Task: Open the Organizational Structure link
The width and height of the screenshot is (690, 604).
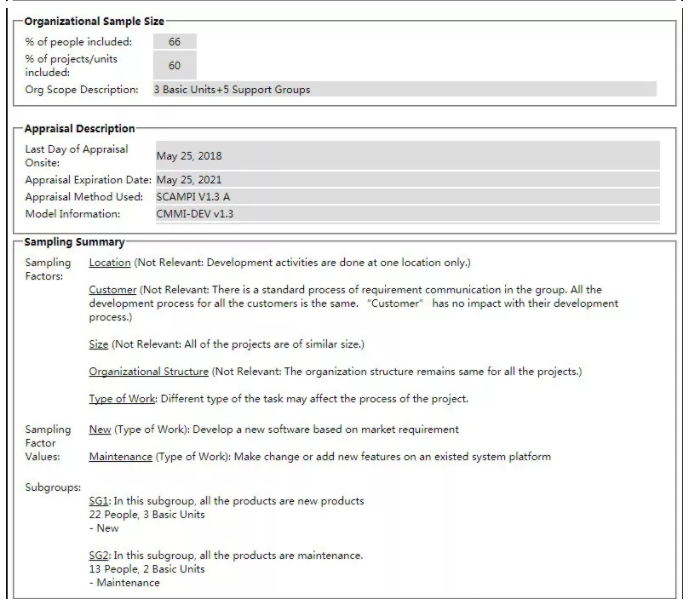Action: point(148,372)
